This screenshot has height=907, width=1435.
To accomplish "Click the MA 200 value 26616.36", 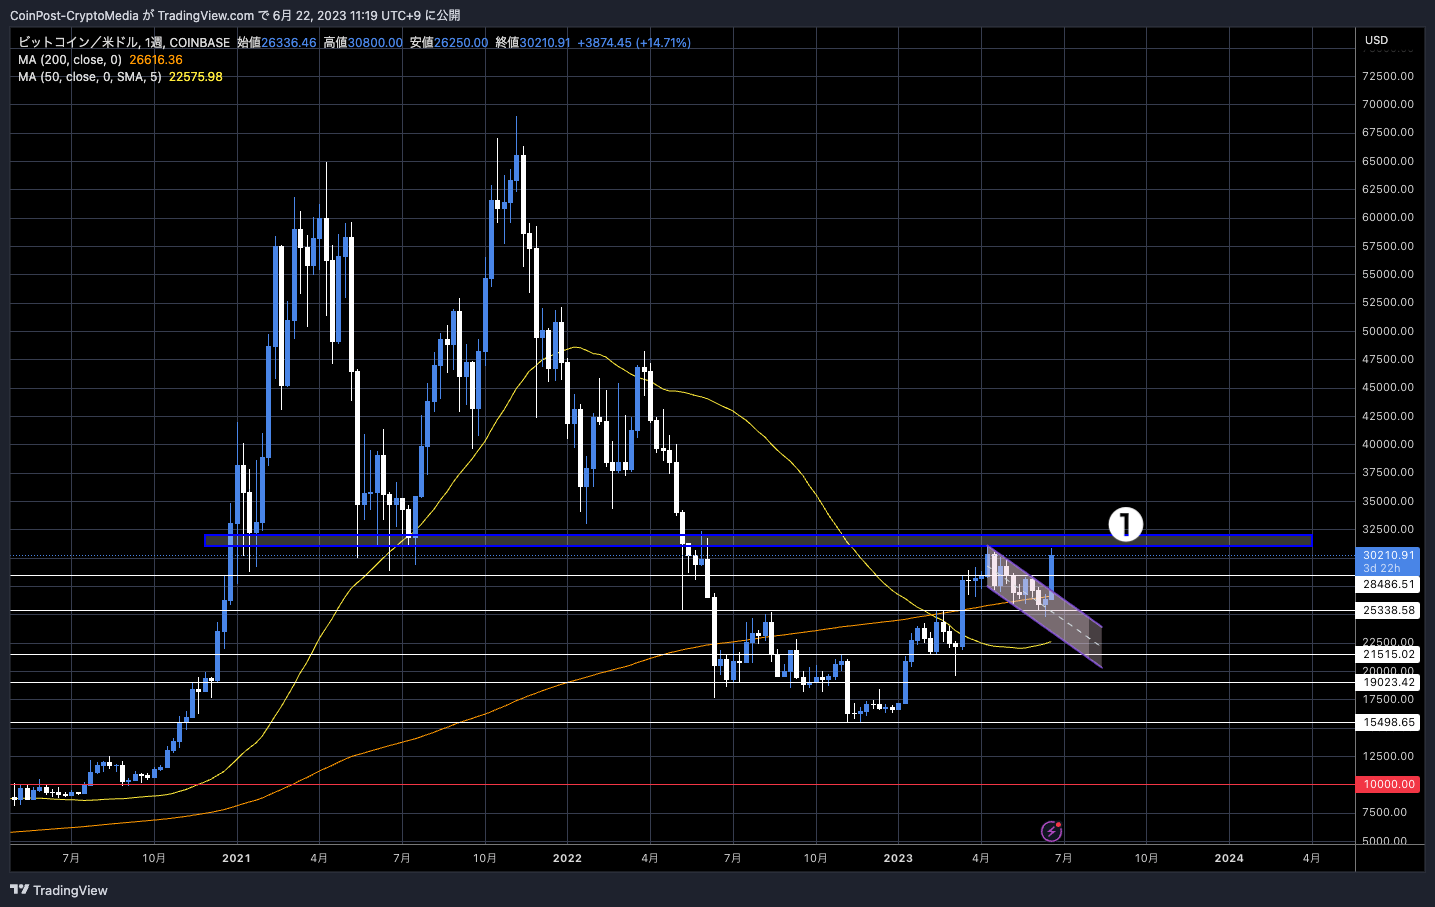I will tap(156, 60).
